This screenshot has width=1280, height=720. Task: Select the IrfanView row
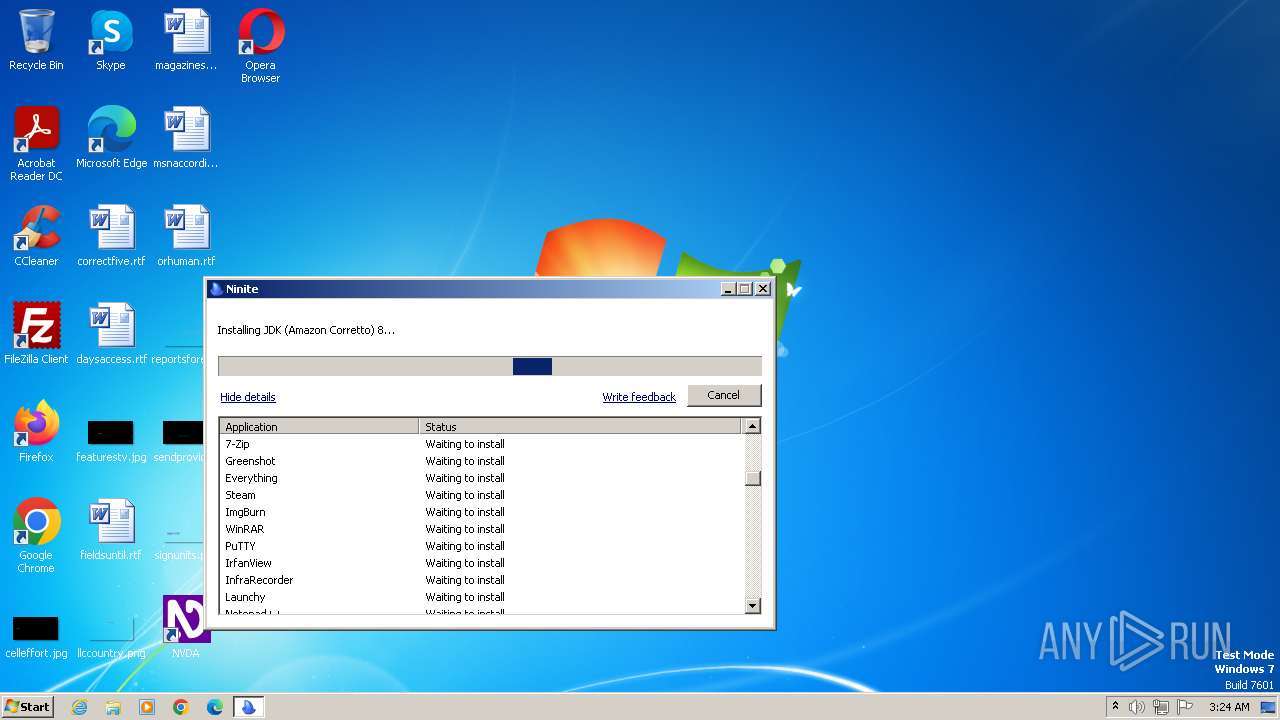pos(482,563)
